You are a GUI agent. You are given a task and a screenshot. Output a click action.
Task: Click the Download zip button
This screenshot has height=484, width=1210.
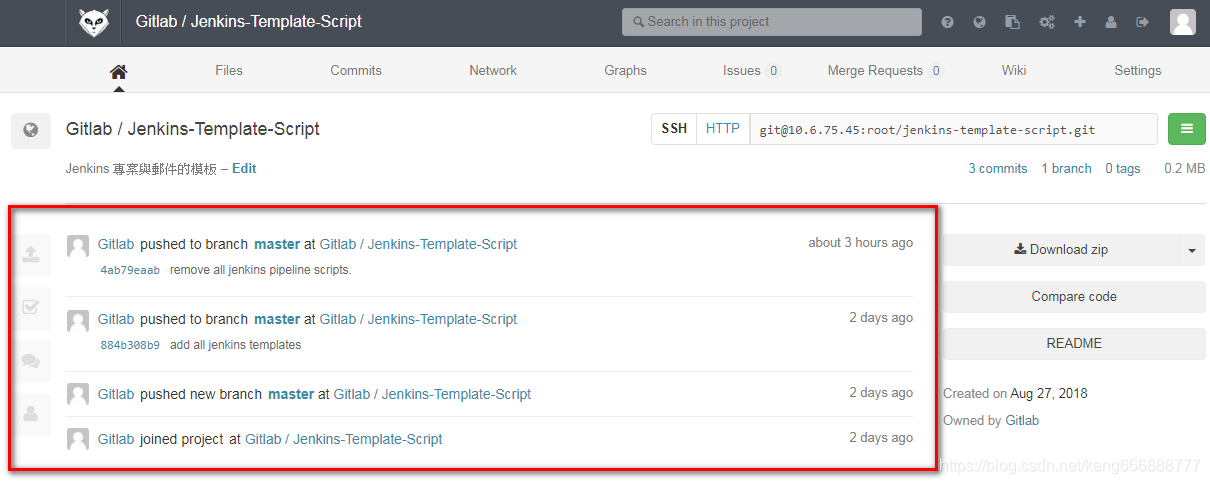[1061, 250]
